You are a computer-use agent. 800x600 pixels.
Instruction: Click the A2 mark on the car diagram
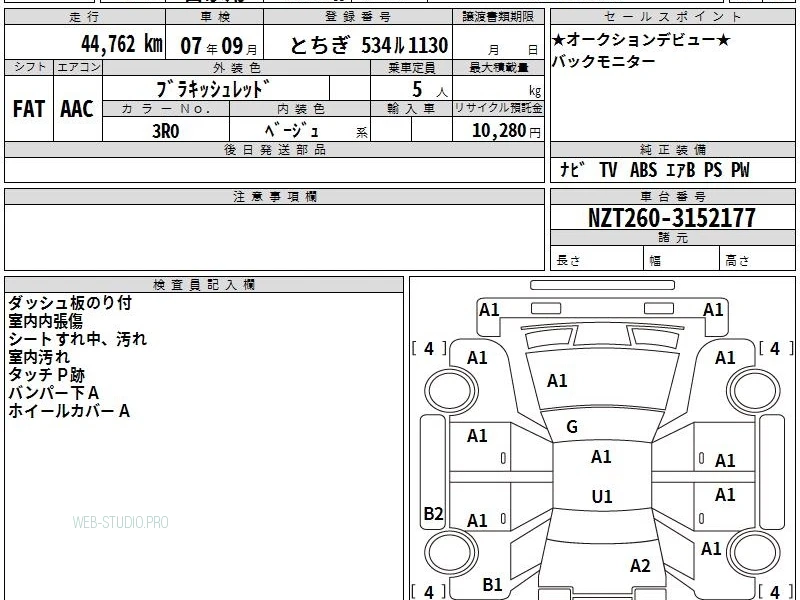click(640, 565)
